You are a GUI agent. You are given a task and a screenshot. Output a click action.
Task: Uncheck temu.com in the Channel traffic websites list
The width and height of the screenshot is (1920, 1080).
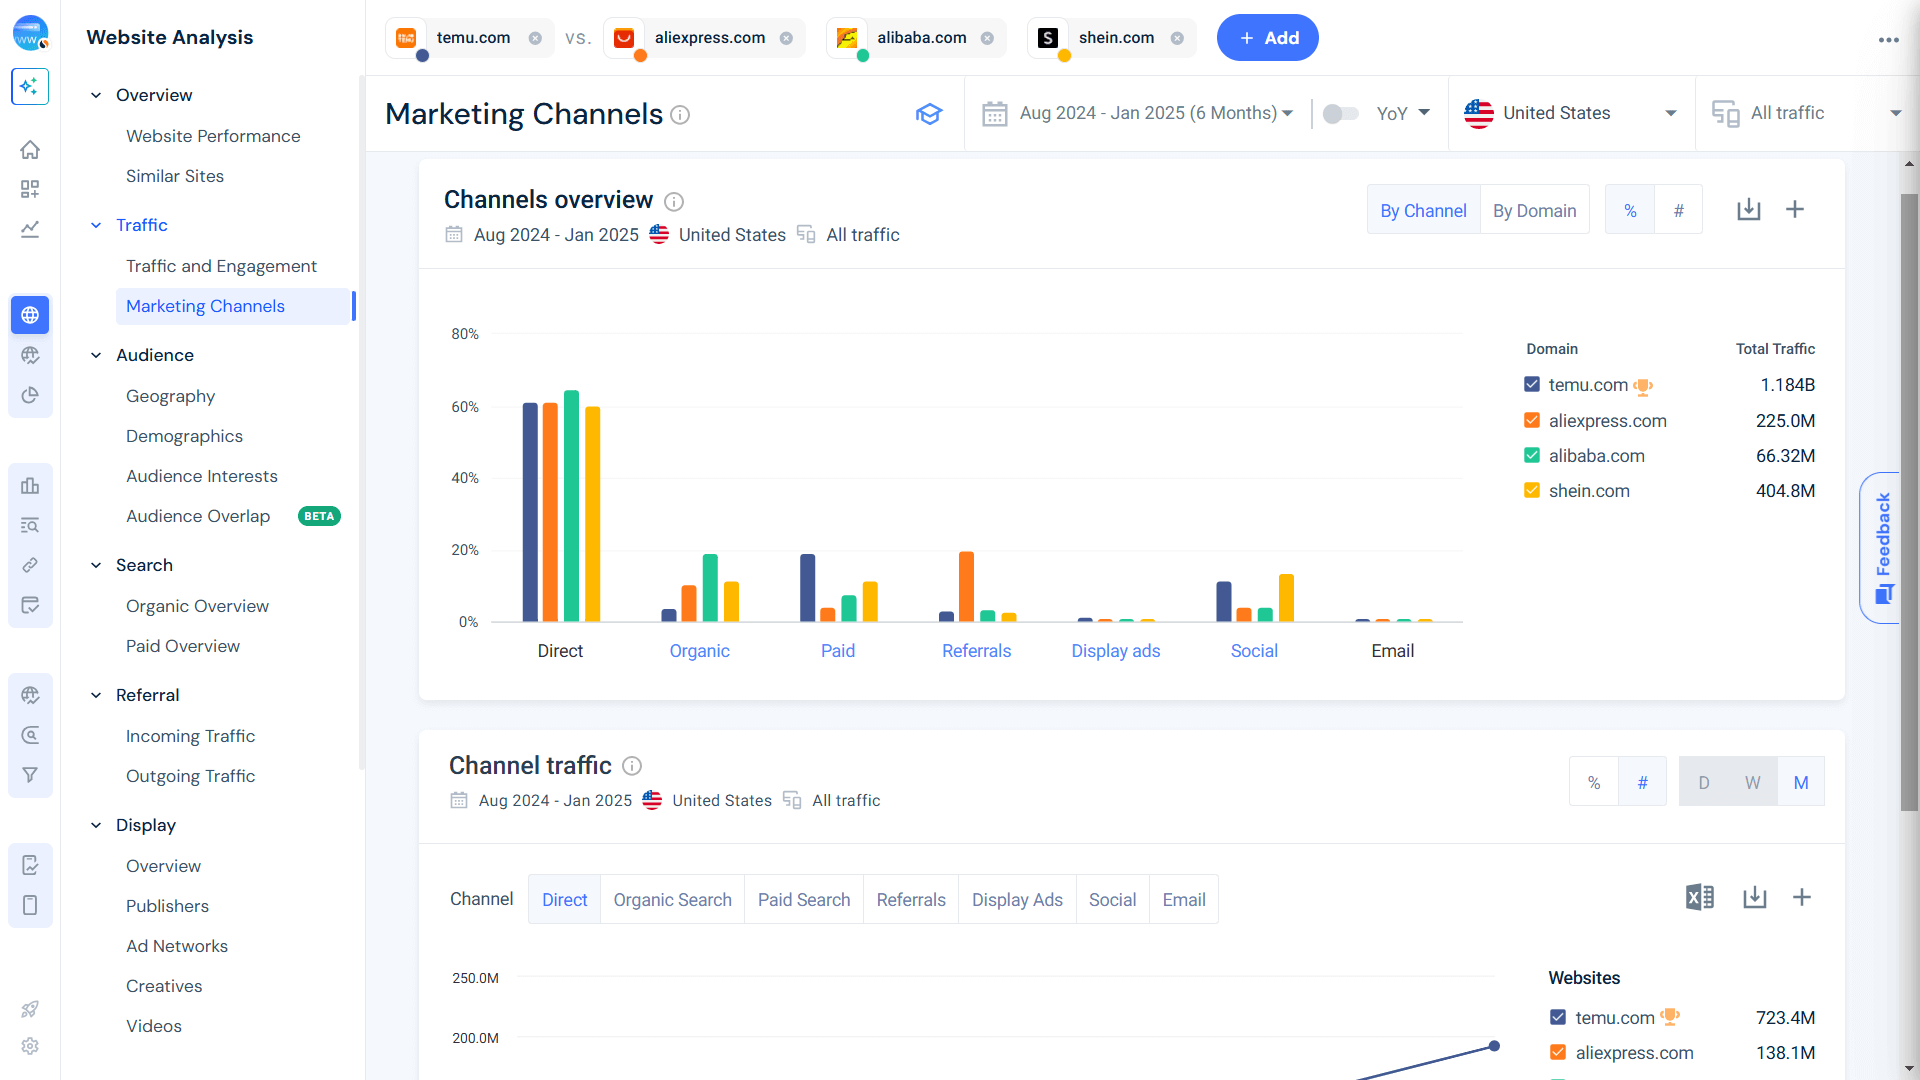tap(1558, 1017)
